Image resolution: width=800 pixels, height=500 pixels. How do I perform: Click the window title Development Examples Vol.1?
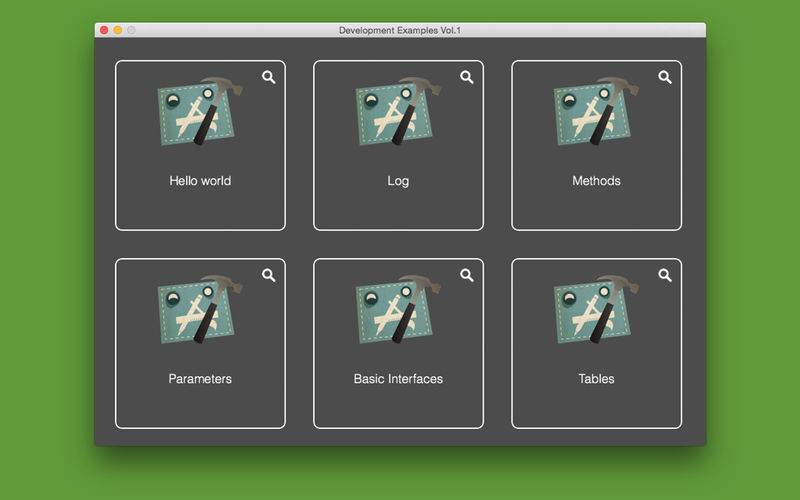point(400,30)
